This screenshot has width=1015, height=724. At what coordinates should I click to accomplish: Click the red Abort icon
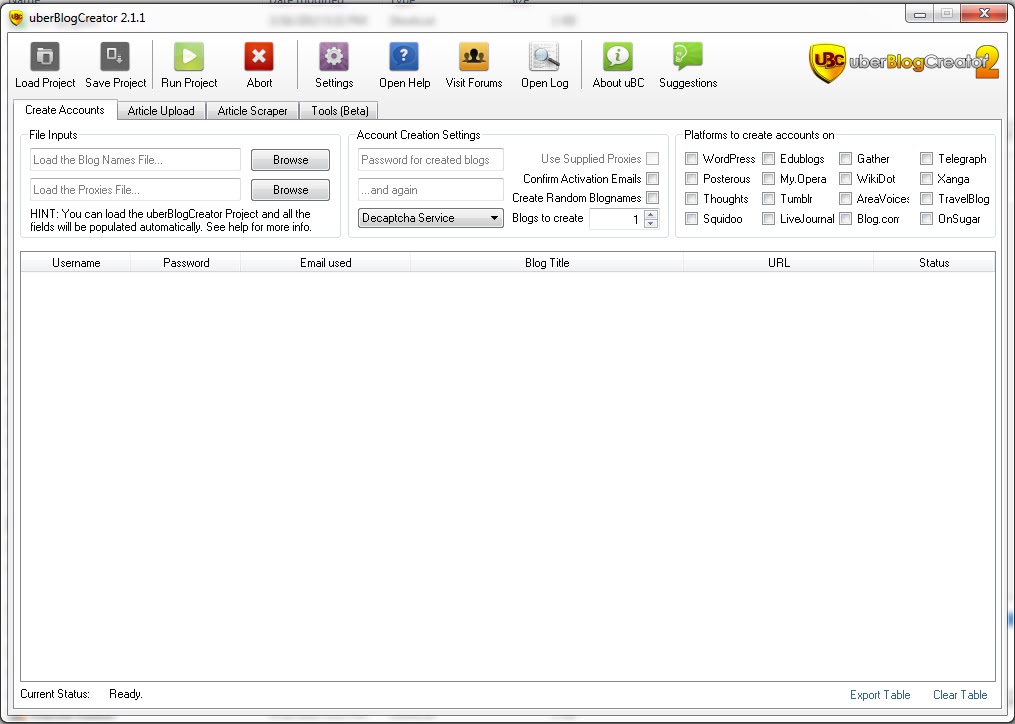tap(259, 57)
